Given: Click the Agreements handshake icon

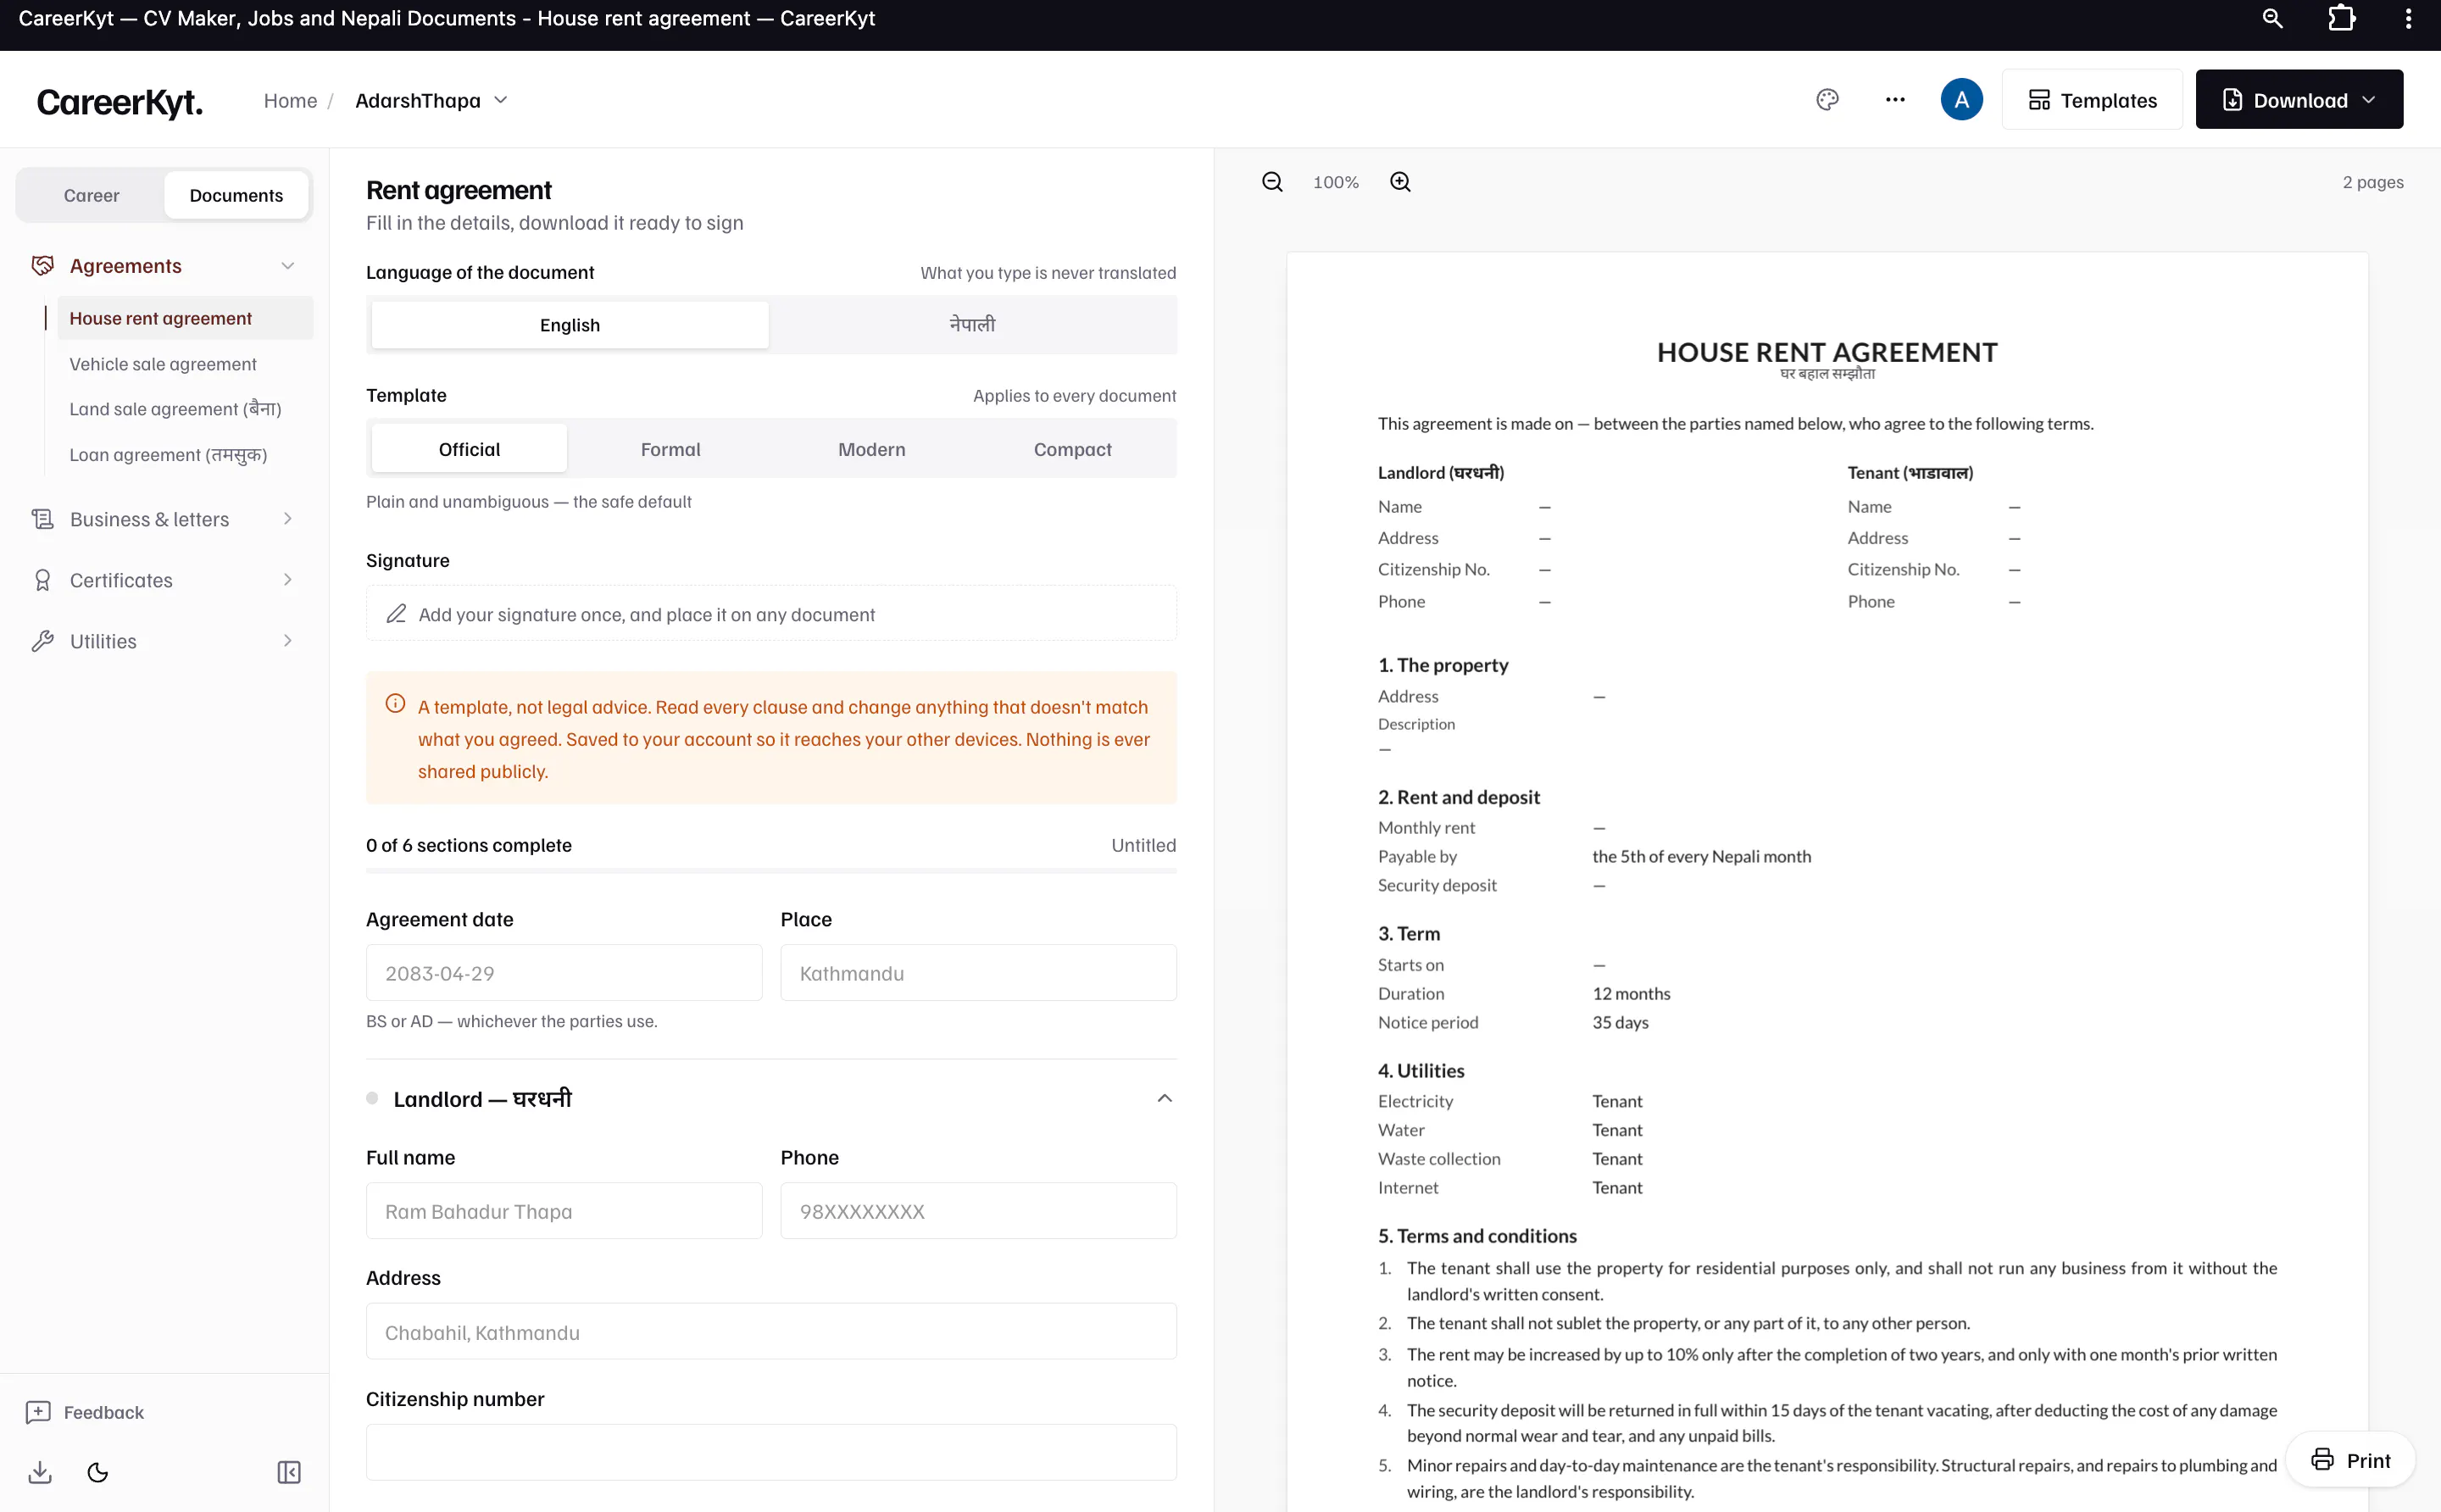Looking at the screenshot, I should coord(42,266).
